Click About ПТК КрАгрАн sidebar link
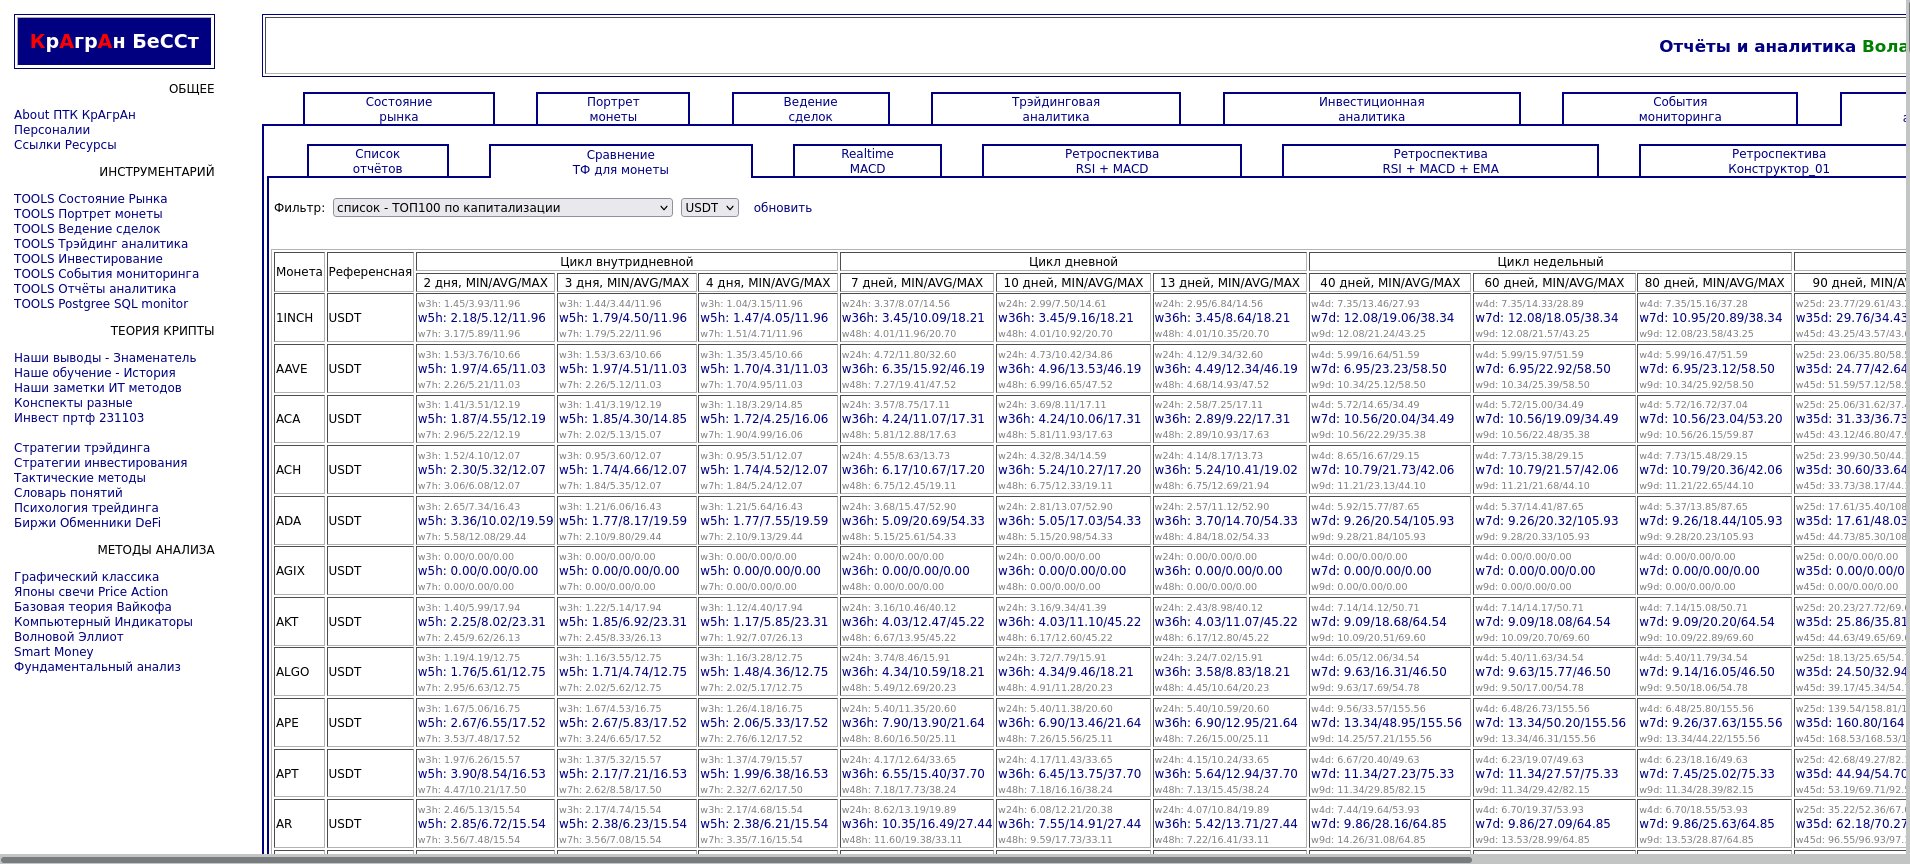 [75, 115]
